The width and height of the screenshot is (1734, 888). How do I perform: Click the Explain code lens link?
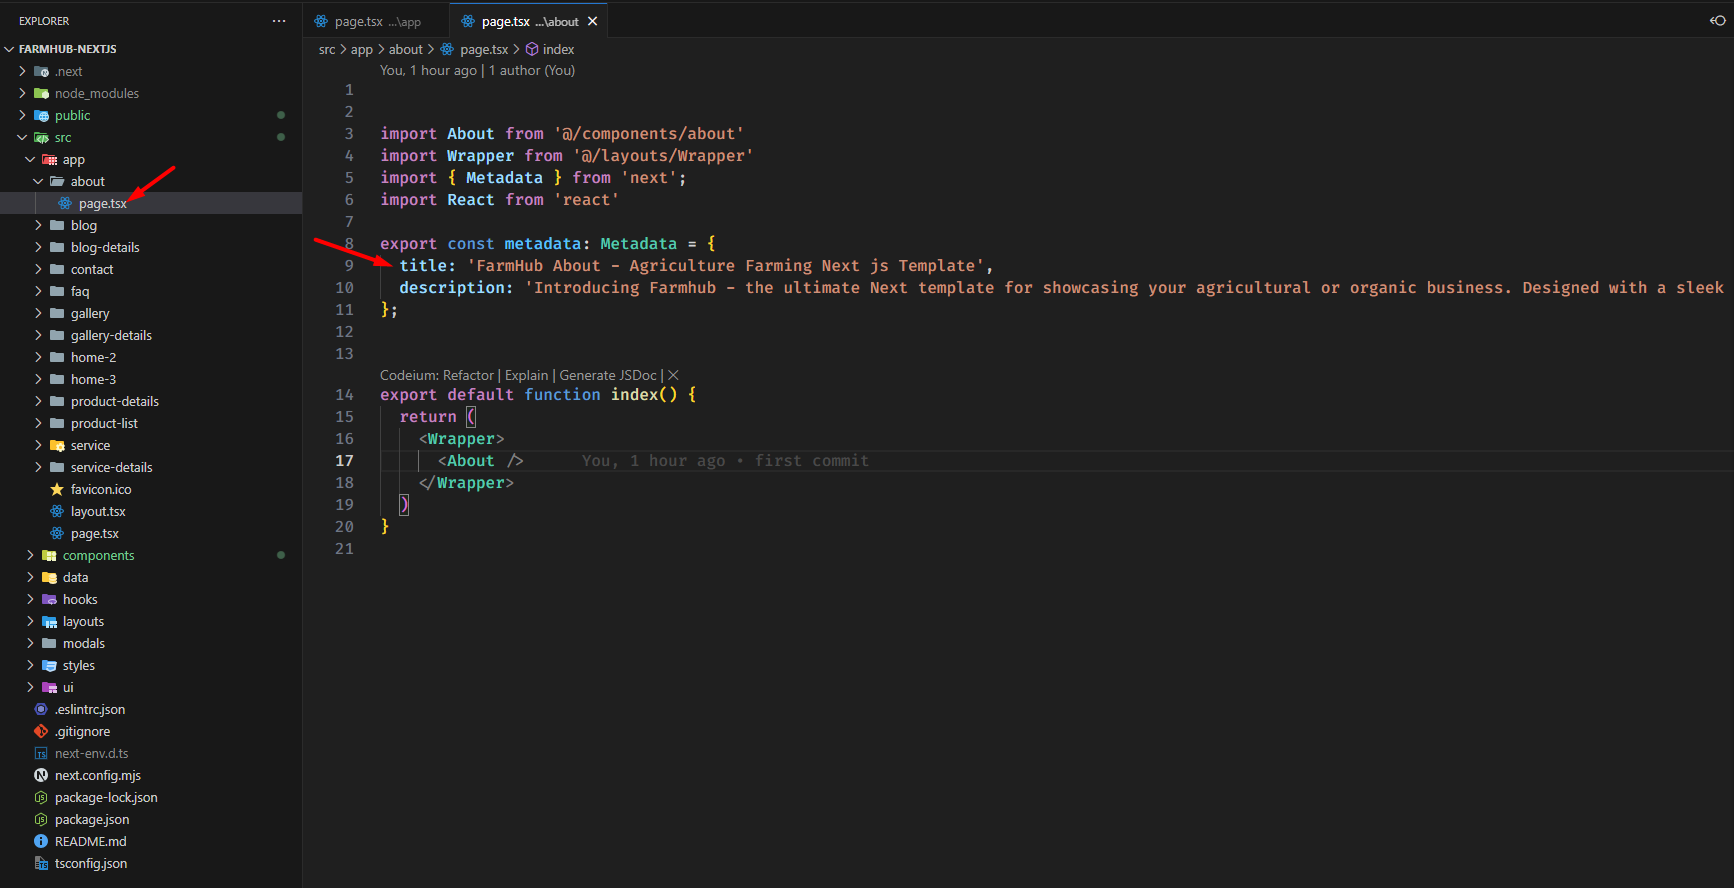click(526, 375)
